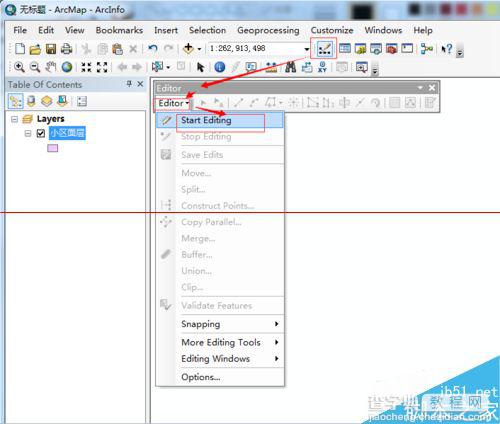Collapse the Layers data frame tree
The image size is (500, 424).
14,119
